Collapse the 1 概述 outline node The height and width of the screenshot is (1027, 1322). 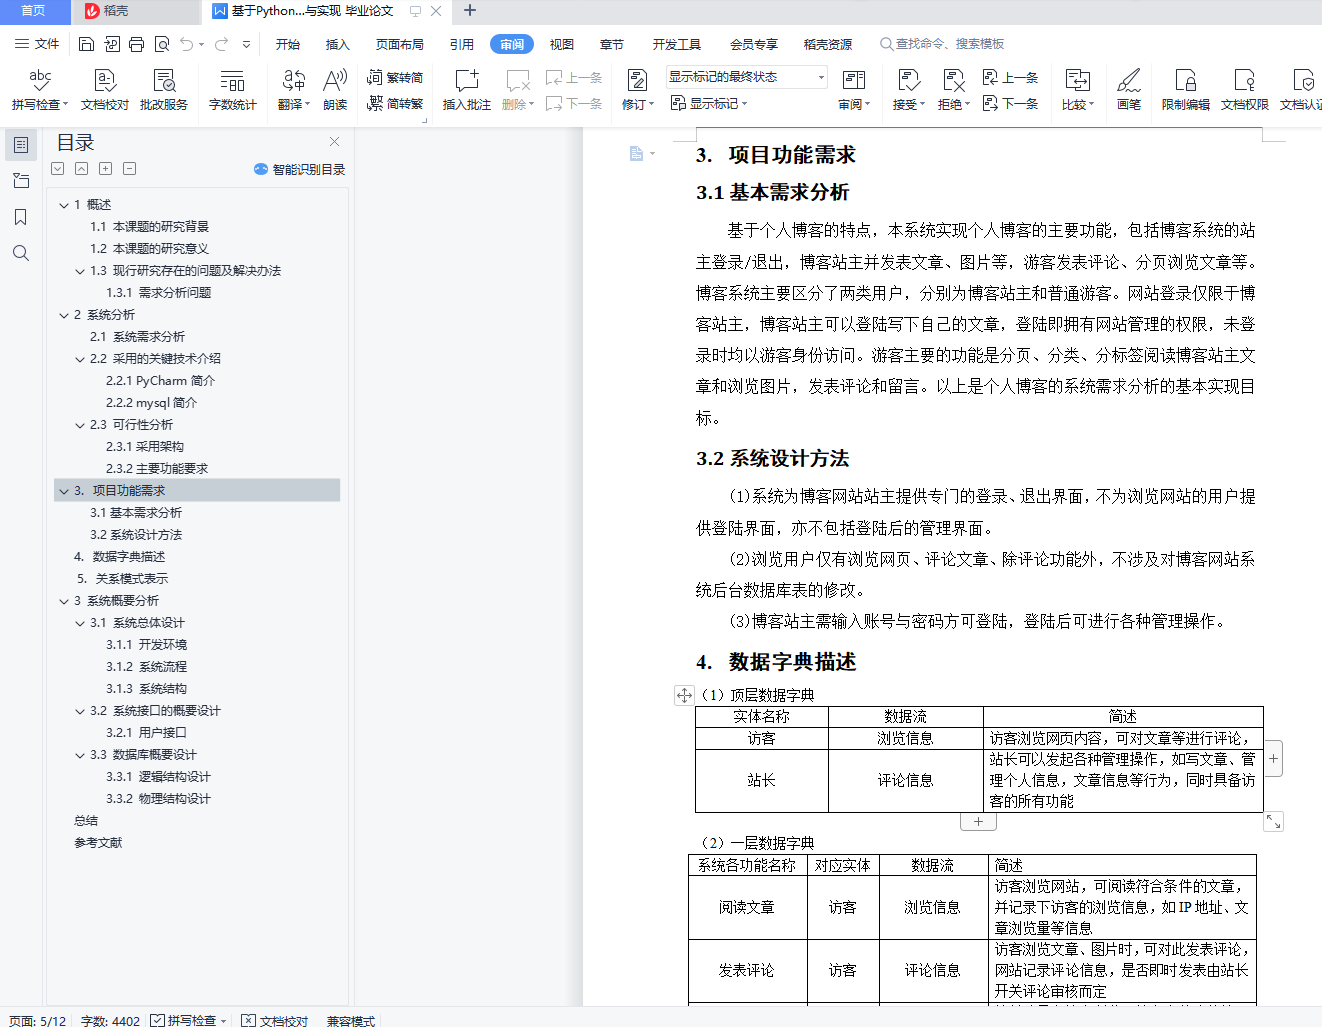tap(64, 205)
